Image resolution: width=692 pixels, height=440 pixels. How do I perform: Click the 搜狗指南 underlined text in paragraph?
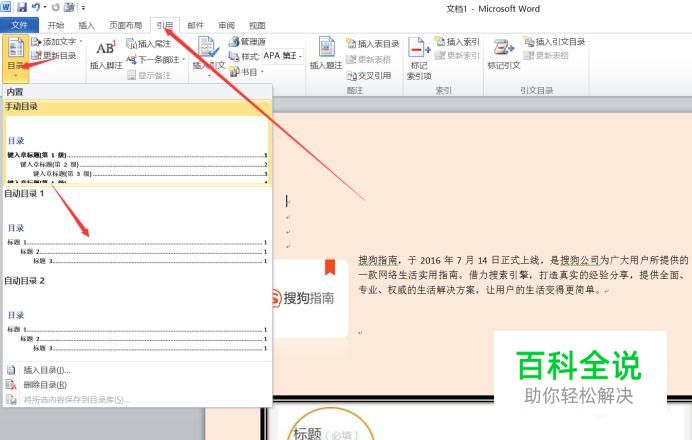[x=378, y=260]
